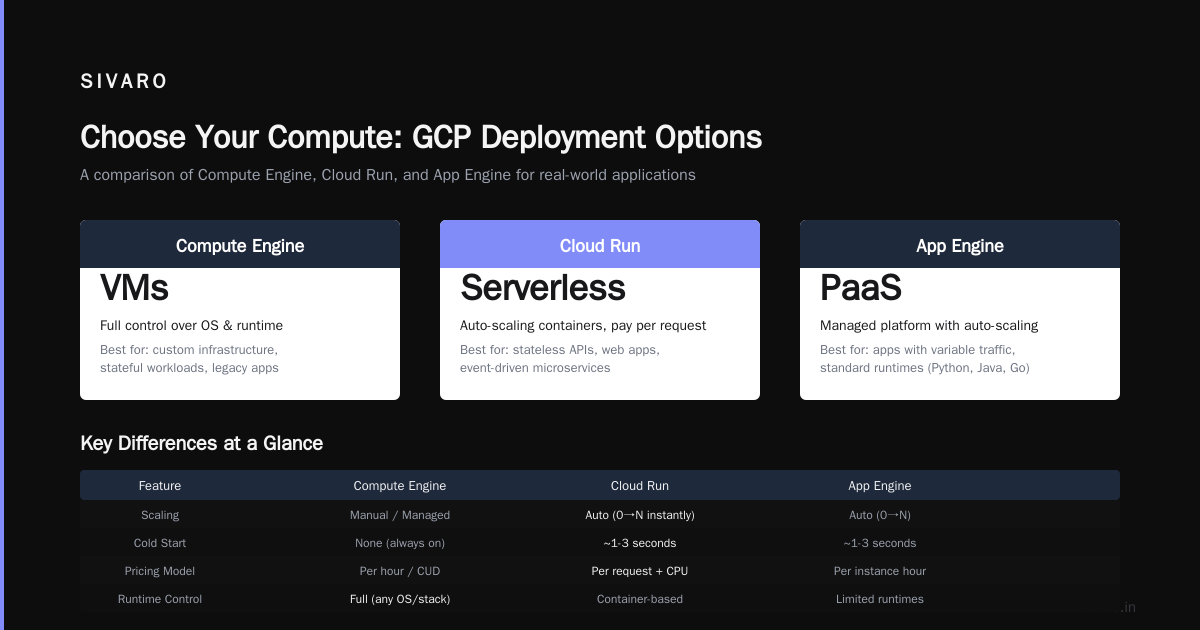Click 'Best for: stateless APIs, web apps' description
1200x630 pixels.
[x=560, y=359]
